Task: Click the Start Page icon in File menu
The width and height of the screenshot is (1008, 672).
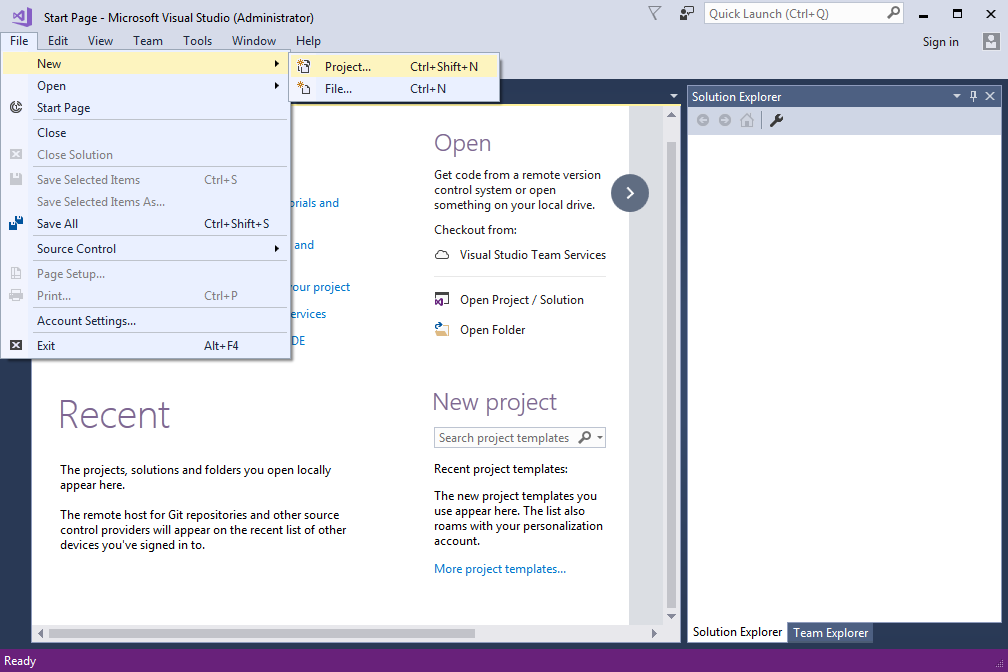Action: [x=16, y=107]
